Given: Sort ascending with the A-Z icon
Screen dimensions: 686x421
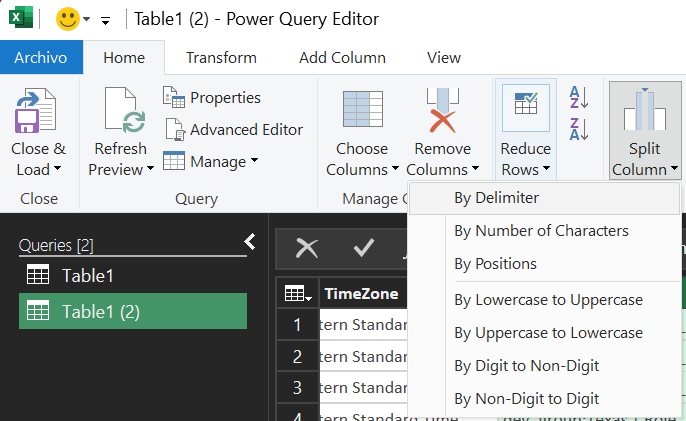Looking at the screenshot, I should (x=578, y=98).
